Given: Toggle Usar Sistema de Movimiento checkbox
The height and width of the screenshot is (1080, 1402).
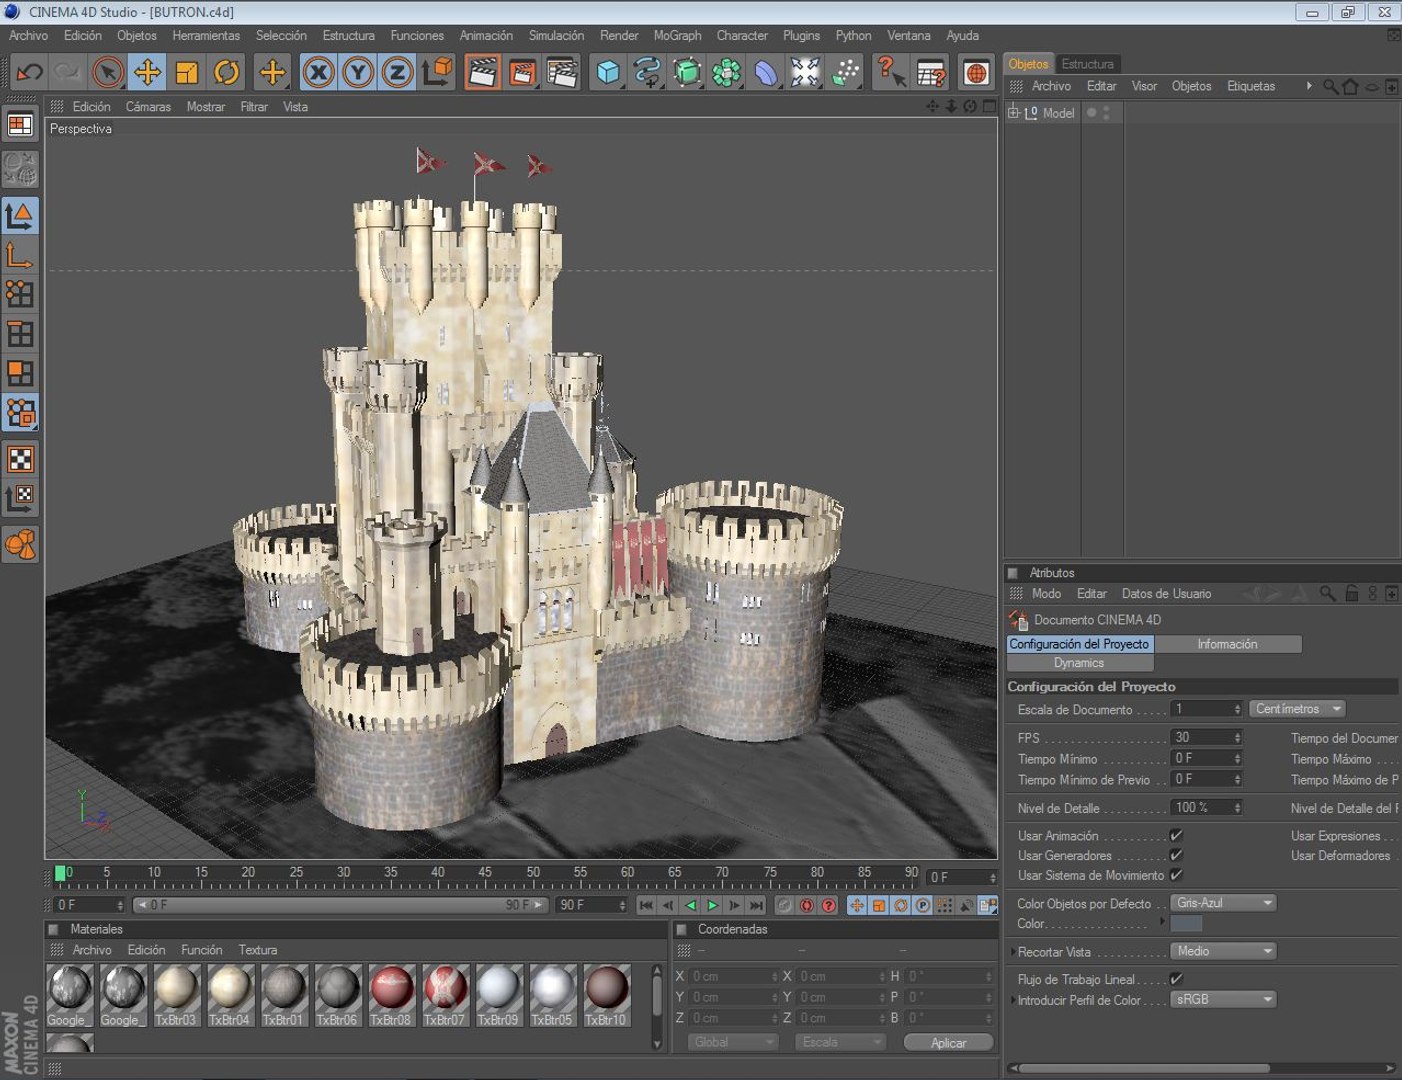Looking at the screenshot, I should pos(1176,875).
